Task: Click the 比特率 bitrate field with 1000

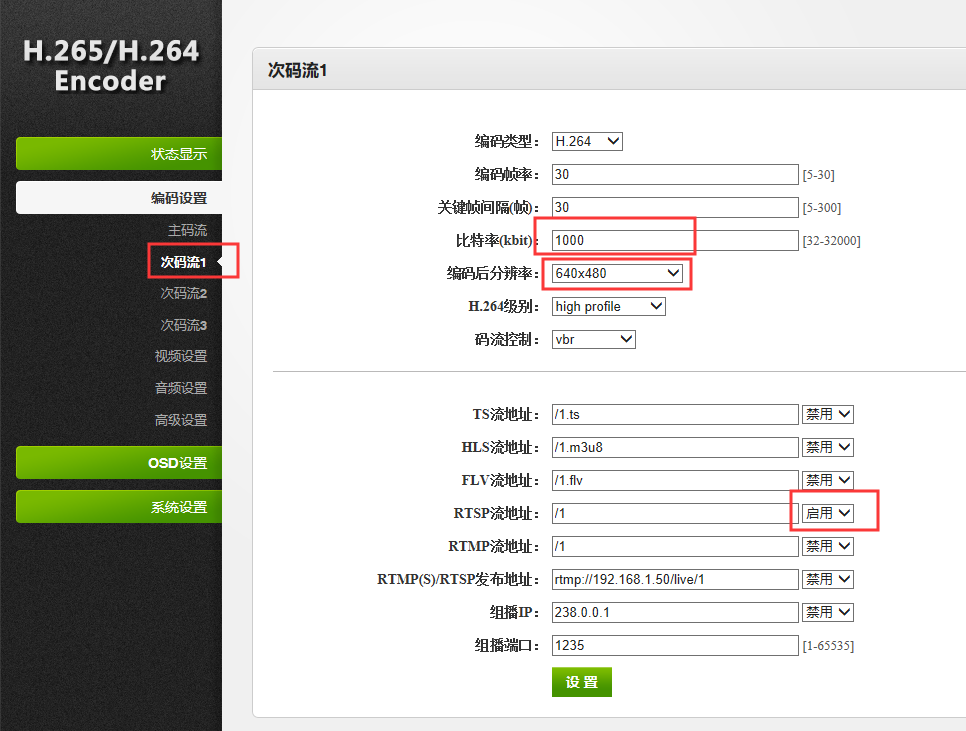Action: coord(675,240)
